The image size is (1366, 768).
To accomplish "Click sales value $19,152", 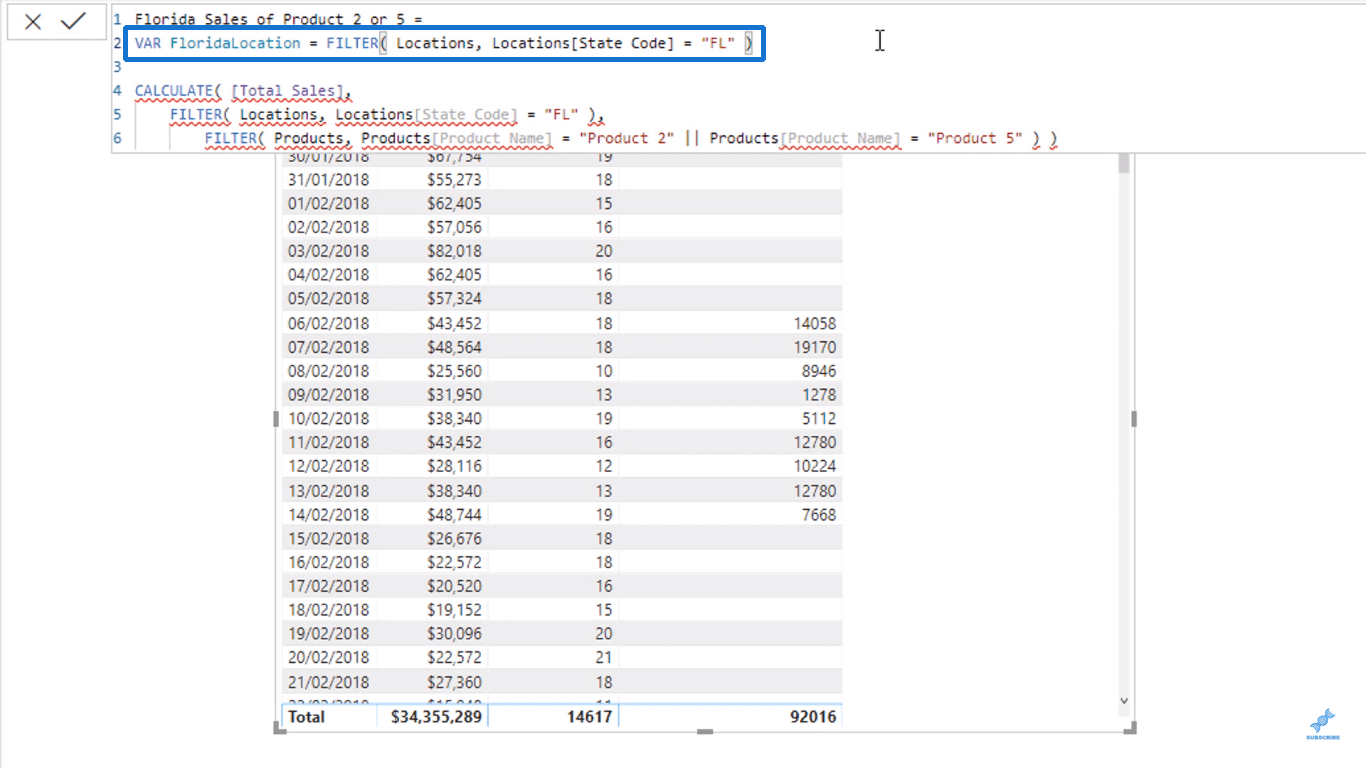I will point(454,610).
